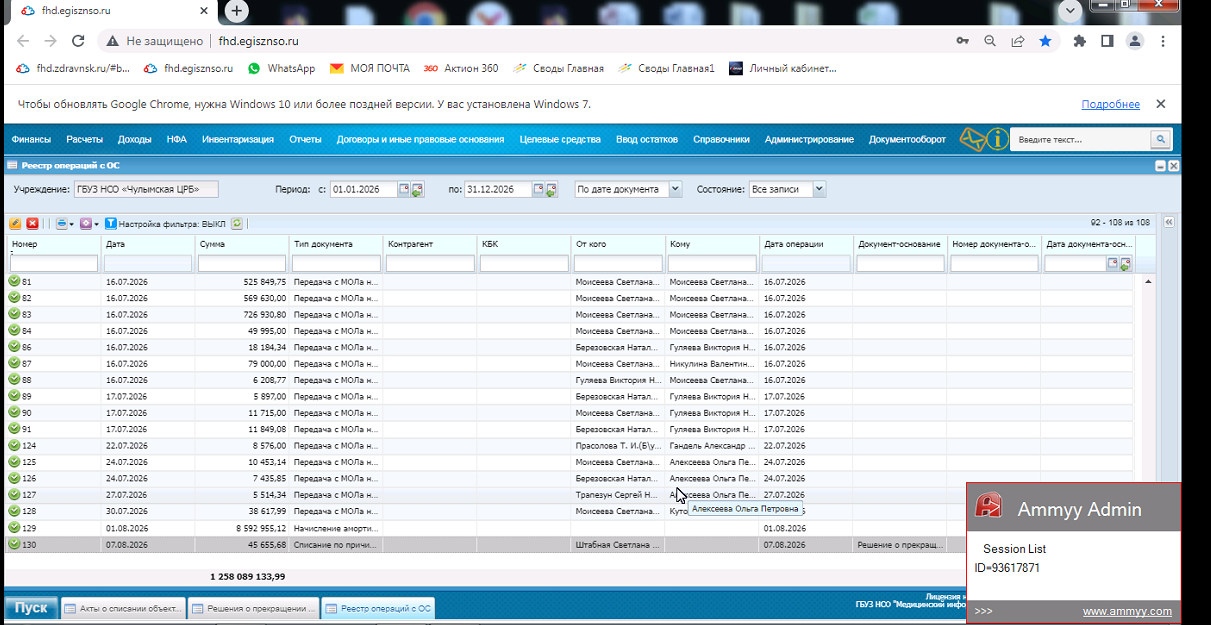Open the НФА menu
This screenshot has width=1211, height=625.
(177, 139)
